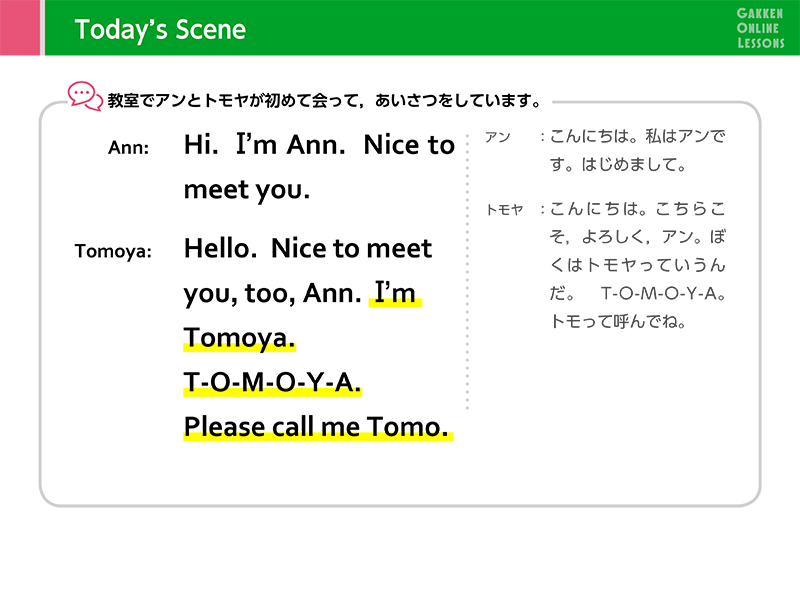Click the text "you, too, Ann."

click(x=272, y=294)
